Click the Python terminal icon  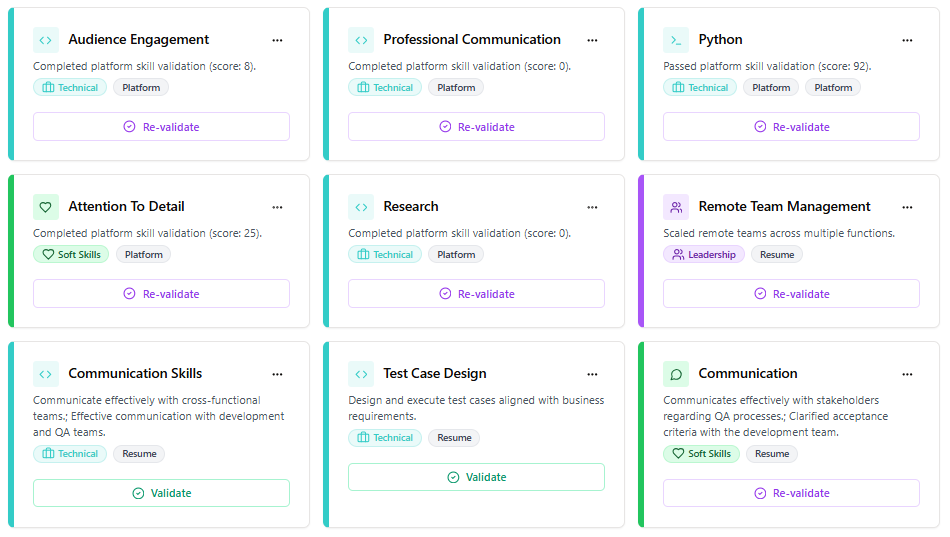pyautogui.click(x=676, y=40)
